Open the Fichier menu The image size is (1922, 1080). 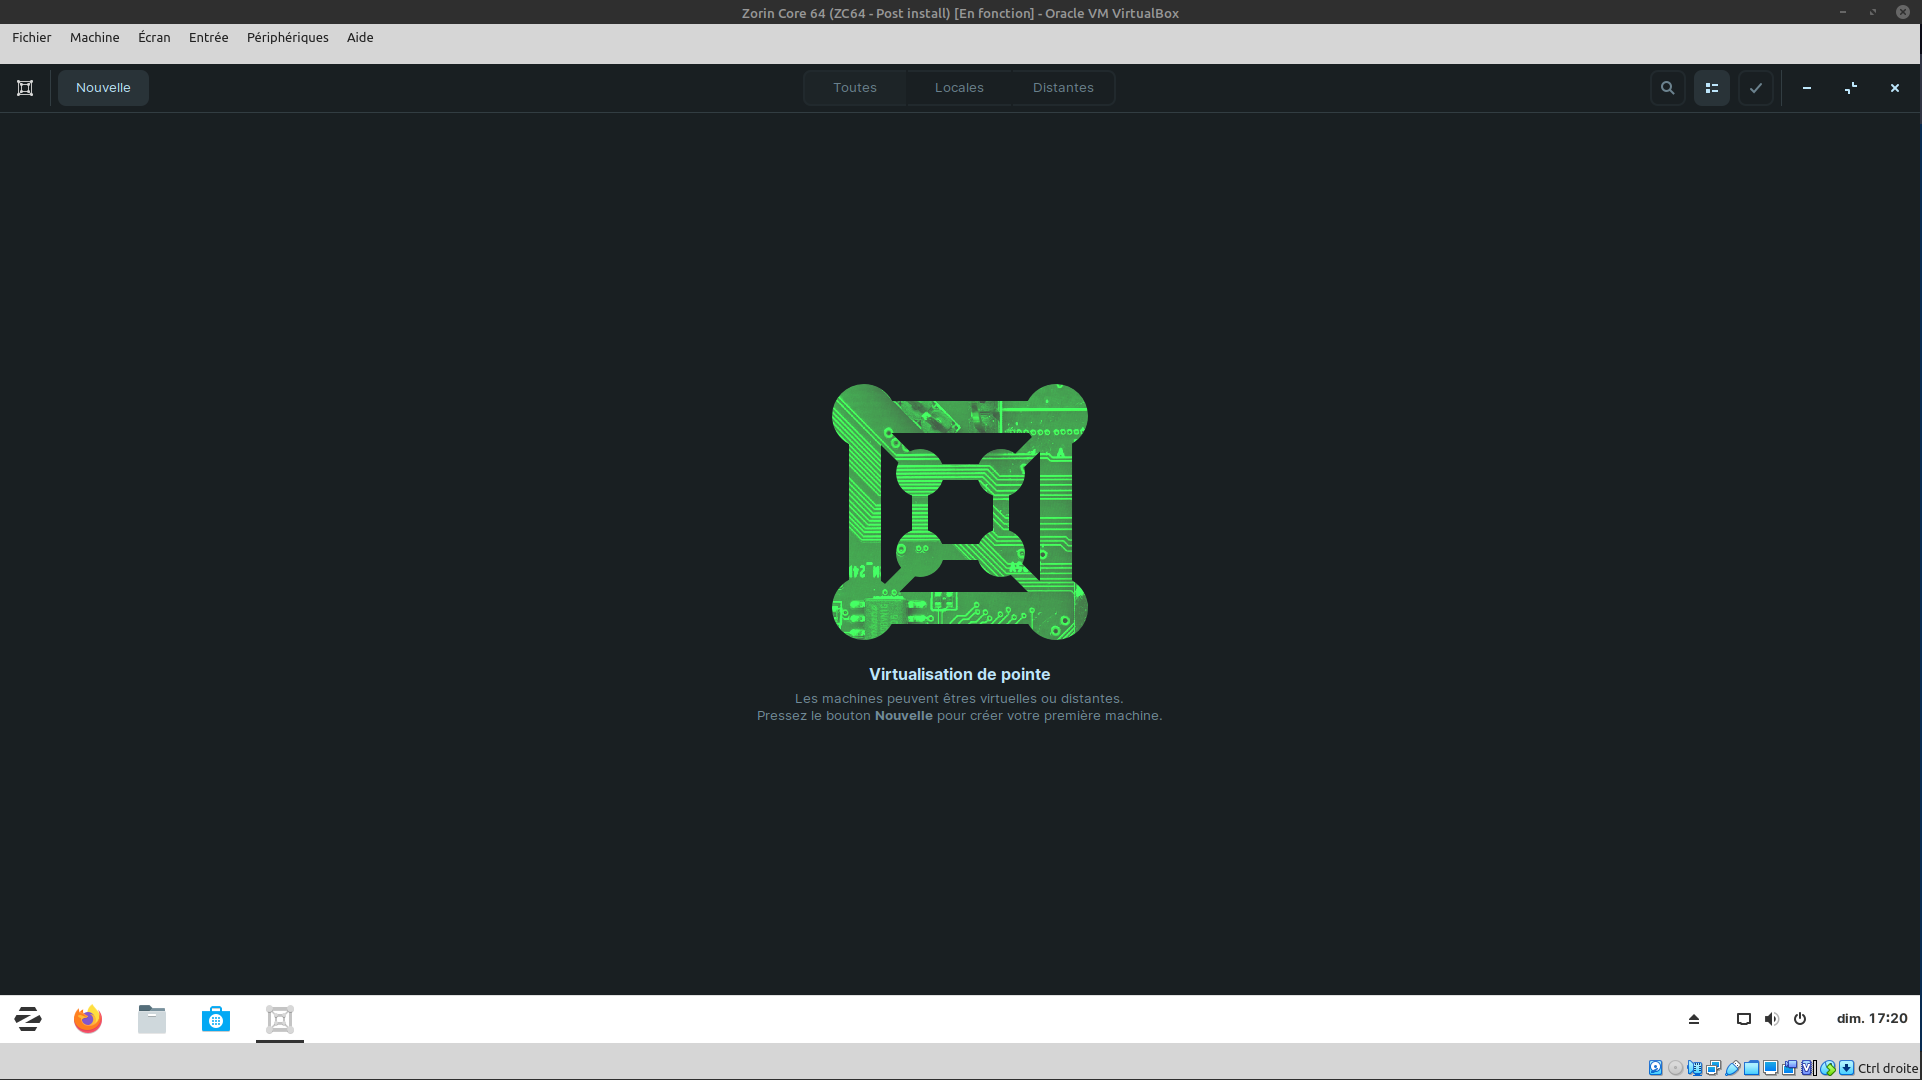(x=32, y=37)
